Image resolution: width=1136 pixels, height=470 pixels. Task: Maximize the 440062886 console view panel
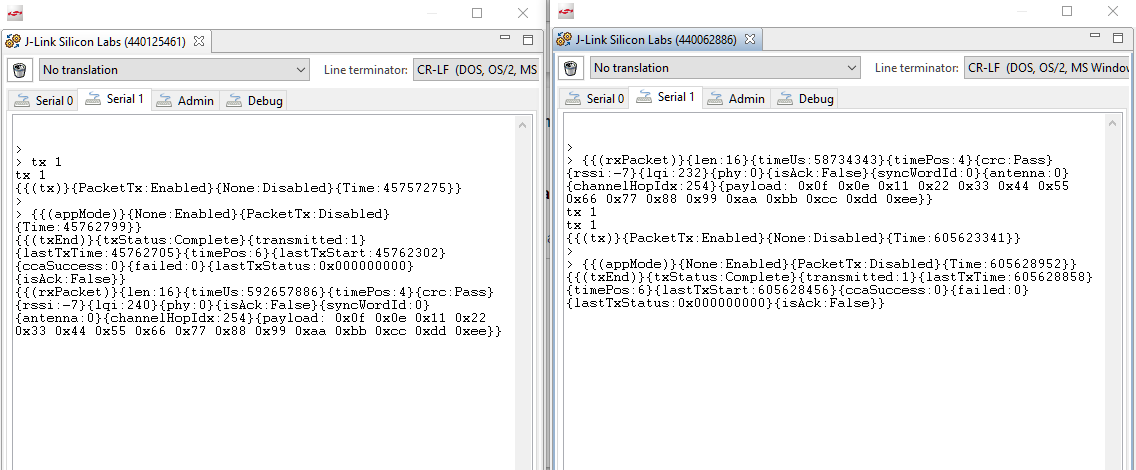click(x=1118, y=39)
